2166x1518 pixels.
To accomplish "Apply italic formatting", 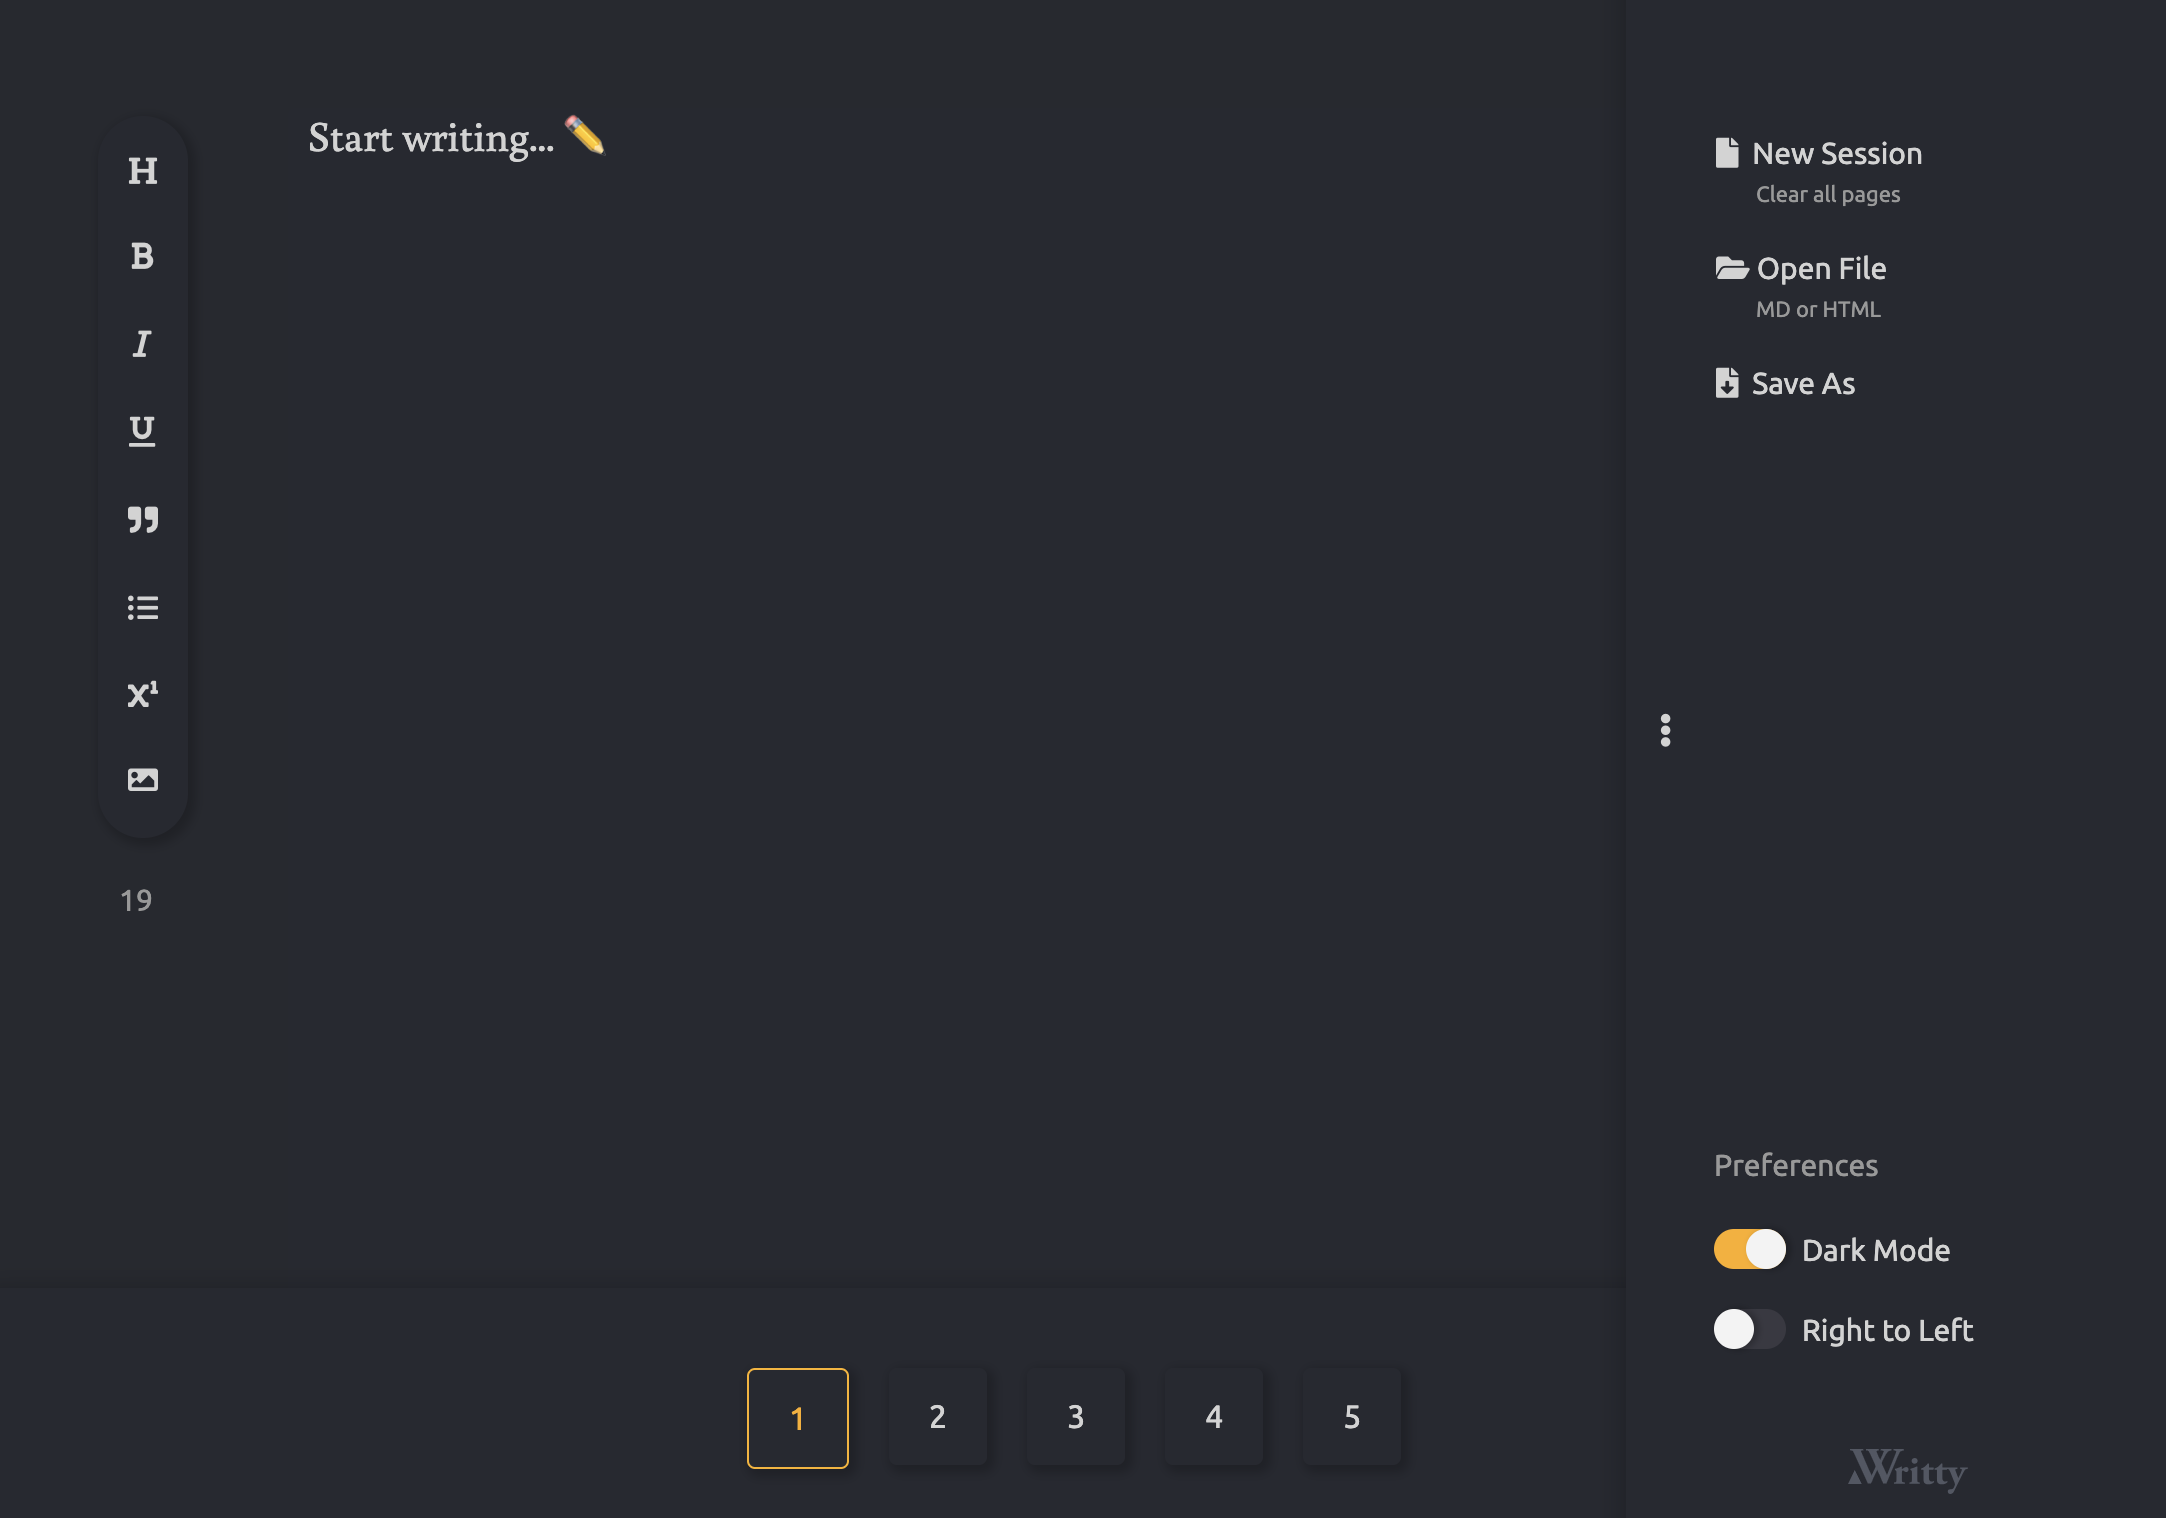I will click(x=142, y=345).
